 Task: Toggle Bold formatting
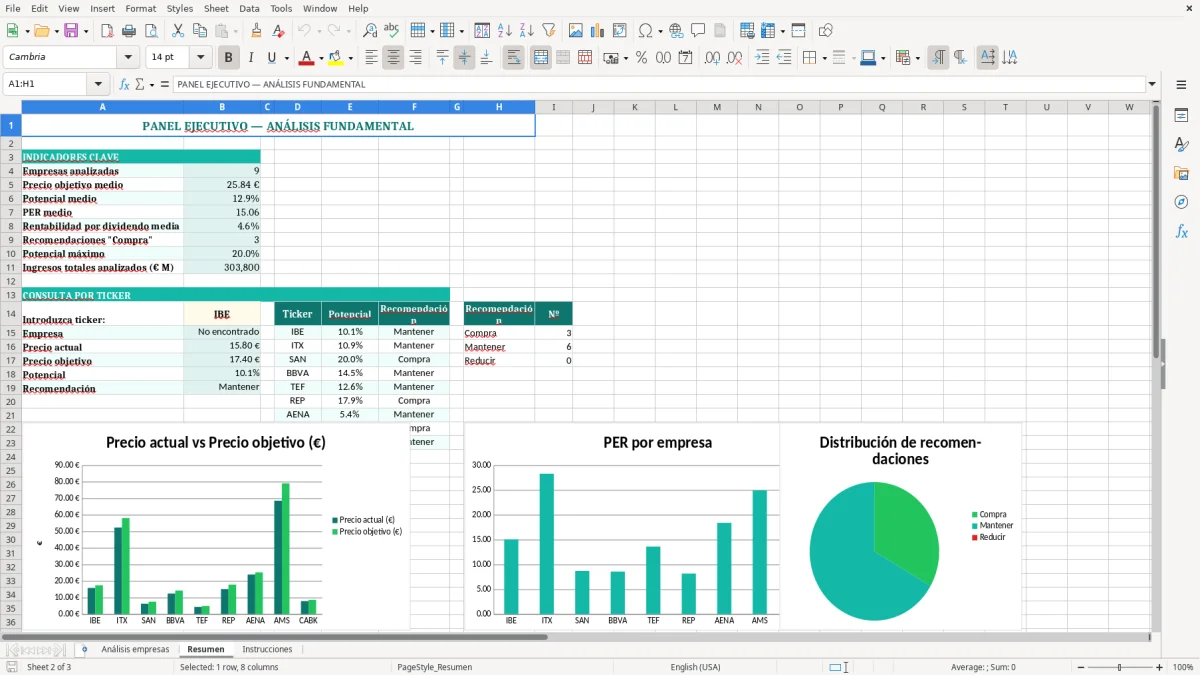pos(229,58)
